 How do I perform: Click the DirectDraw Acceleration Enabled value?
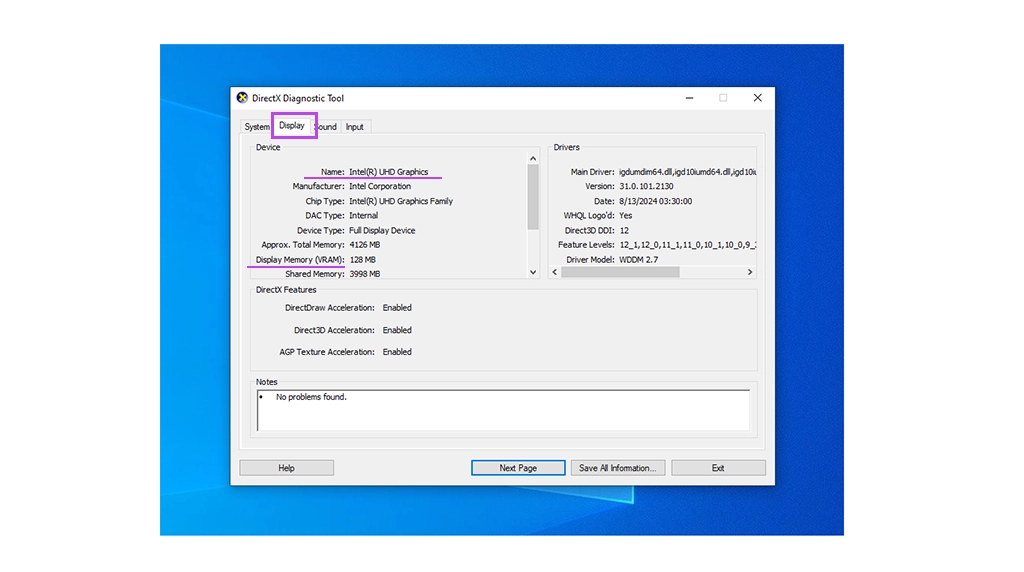pos(397,308)
